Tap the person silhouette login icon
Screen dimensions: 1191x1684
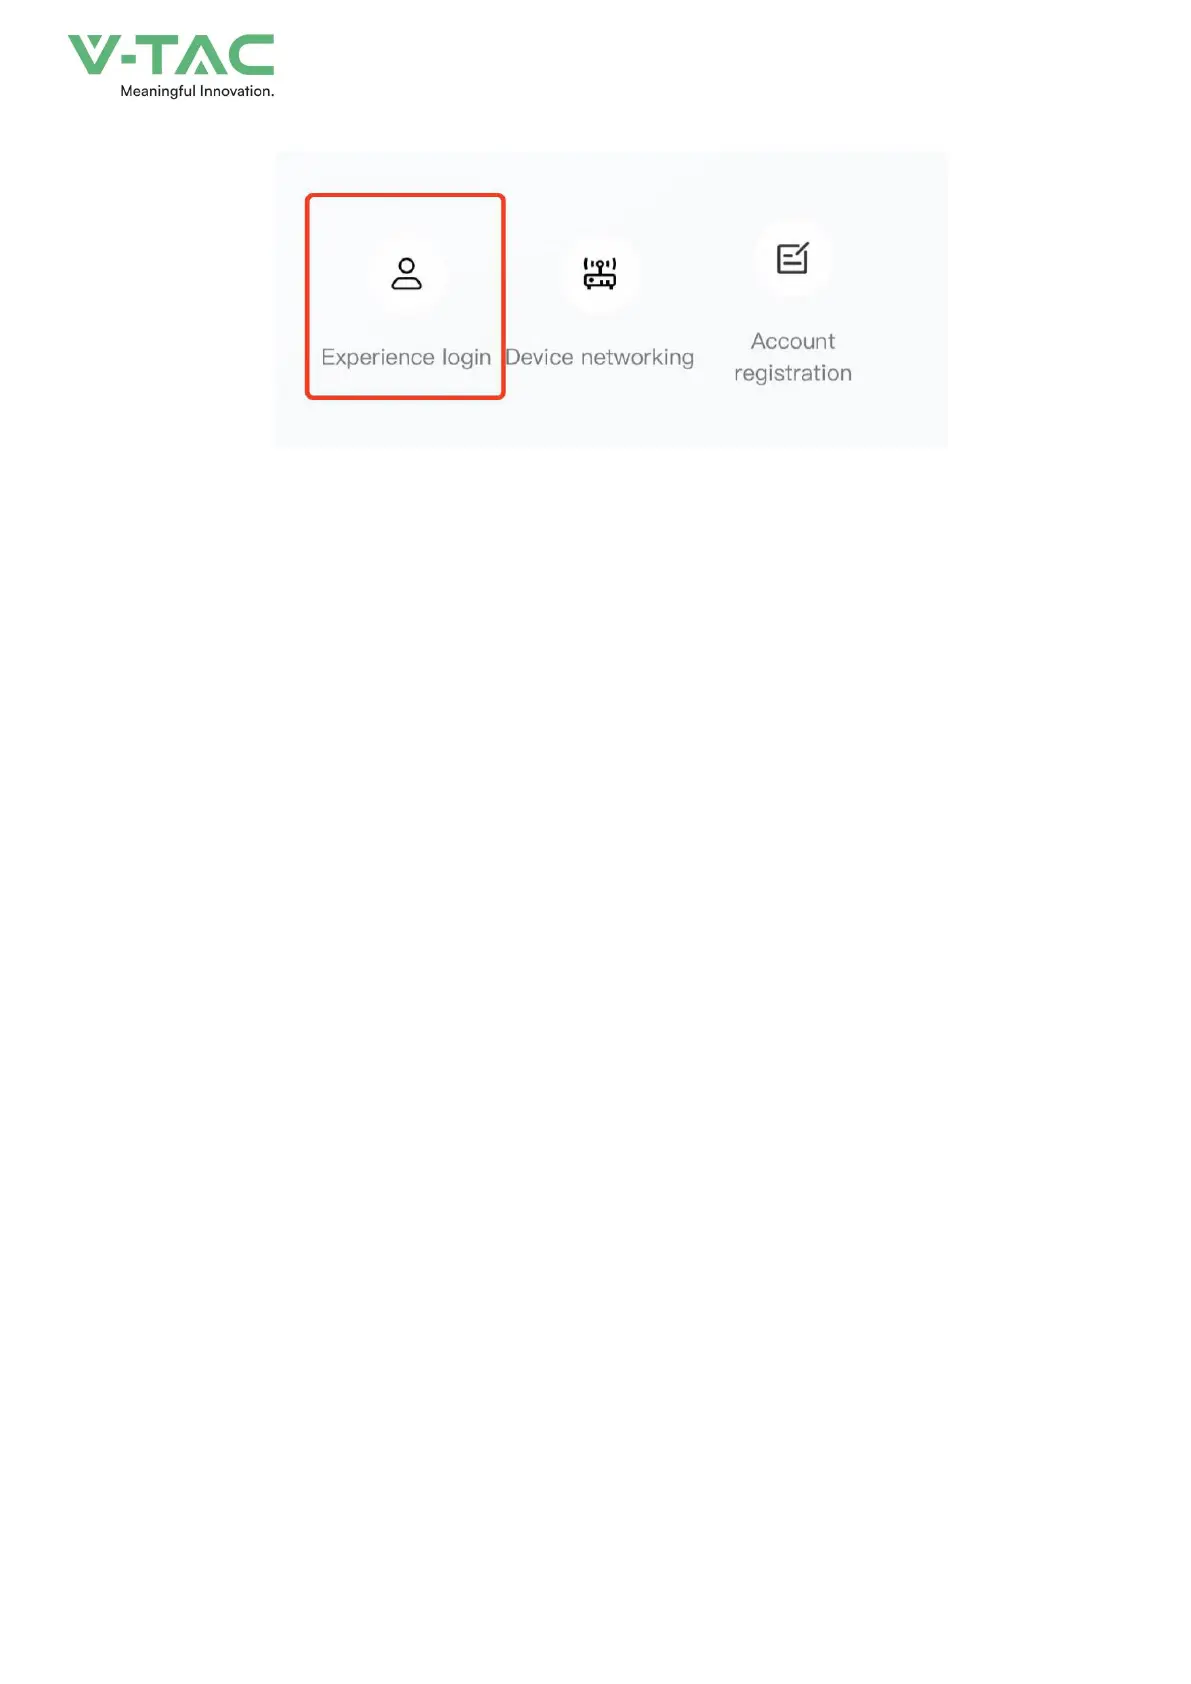pos(406,273)
